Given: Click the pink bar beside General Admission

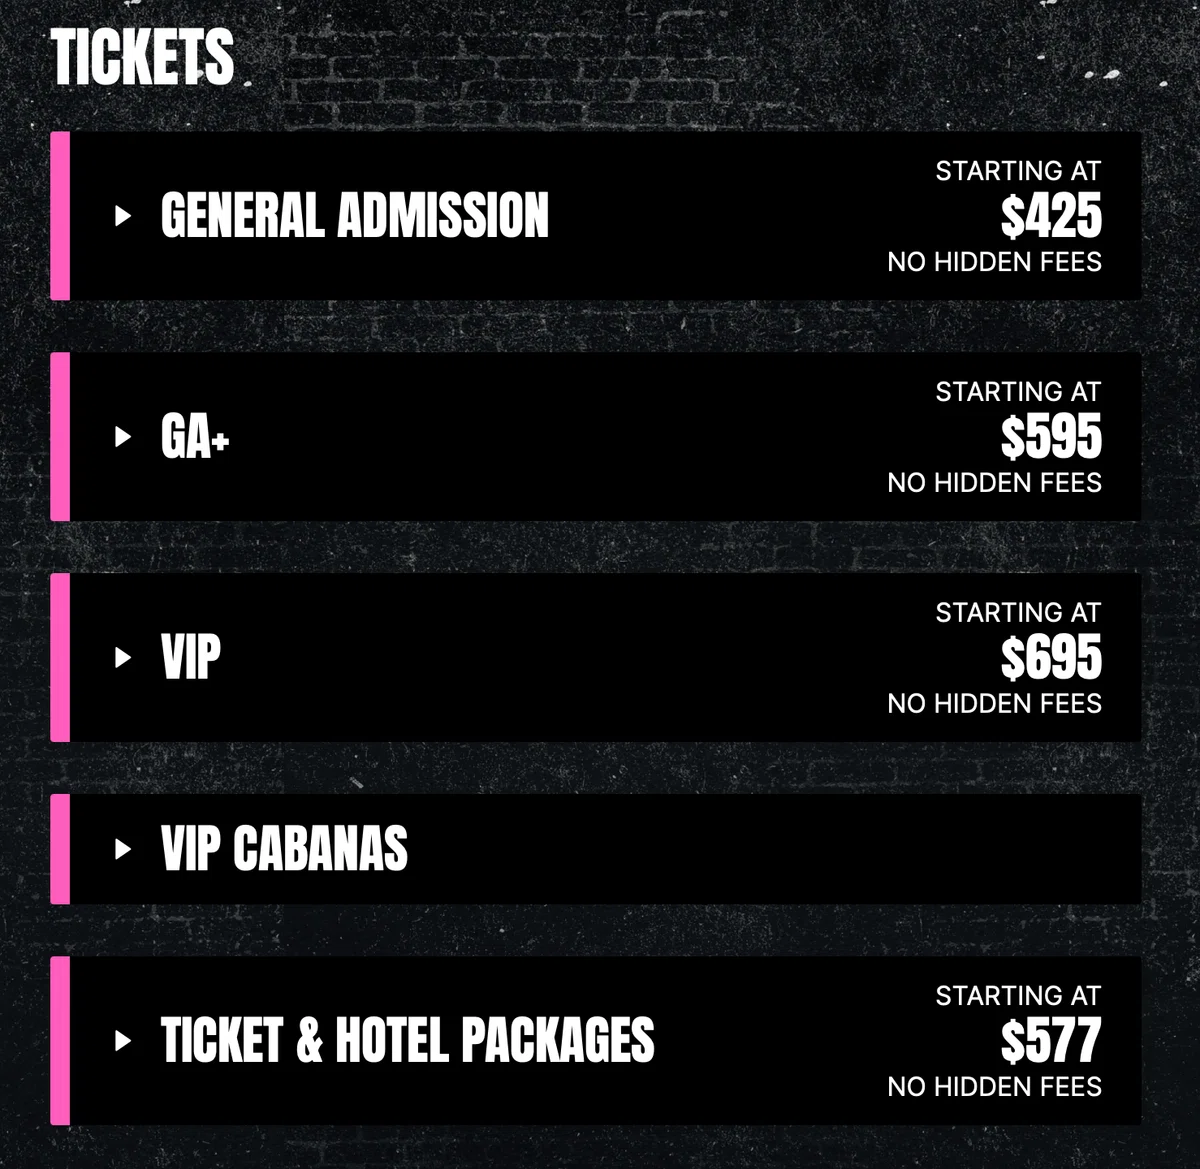Looking at the screenshot, I should point(60,216).
